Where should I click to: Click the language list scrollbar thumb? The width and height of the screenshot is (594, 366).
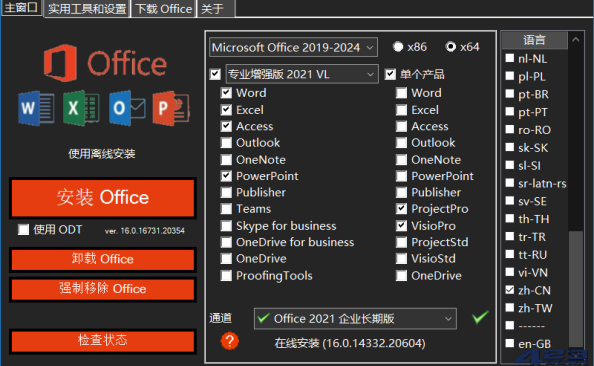576,289
